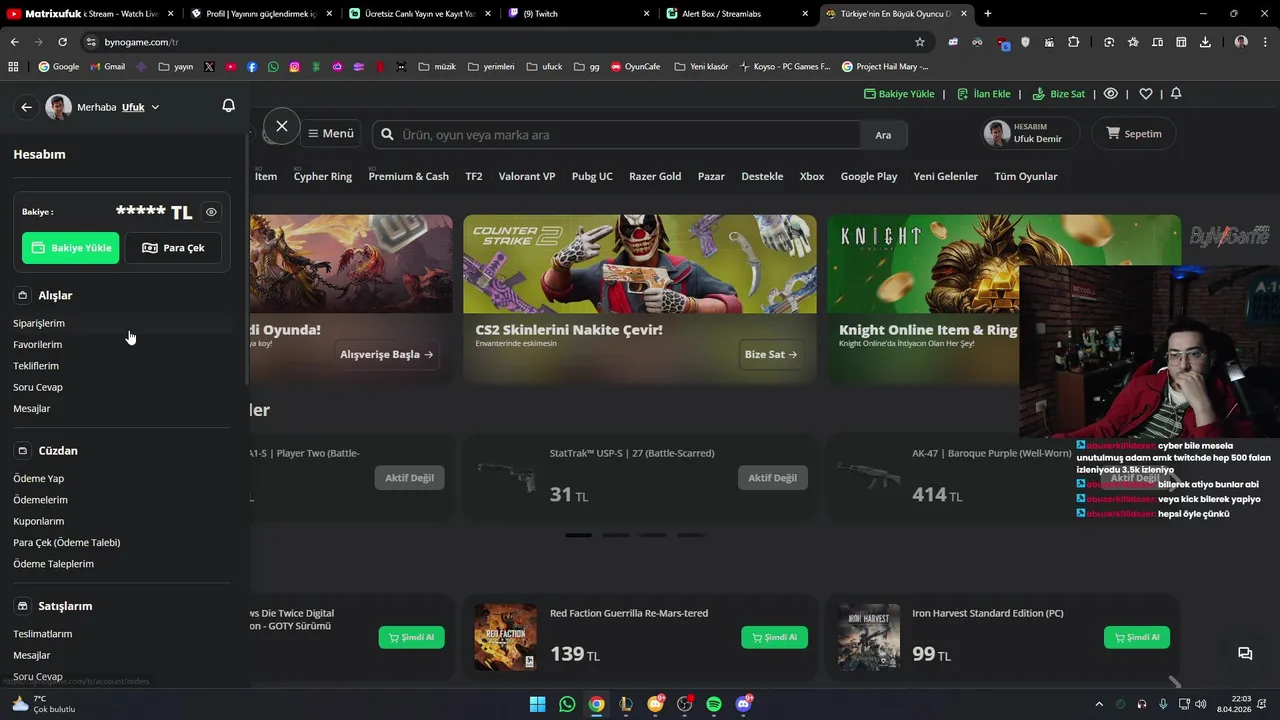This screenshot has width=1280, height=720.
Task: Open the Red Faction Guerrilla game thumbnail
Action: point(506,636)
